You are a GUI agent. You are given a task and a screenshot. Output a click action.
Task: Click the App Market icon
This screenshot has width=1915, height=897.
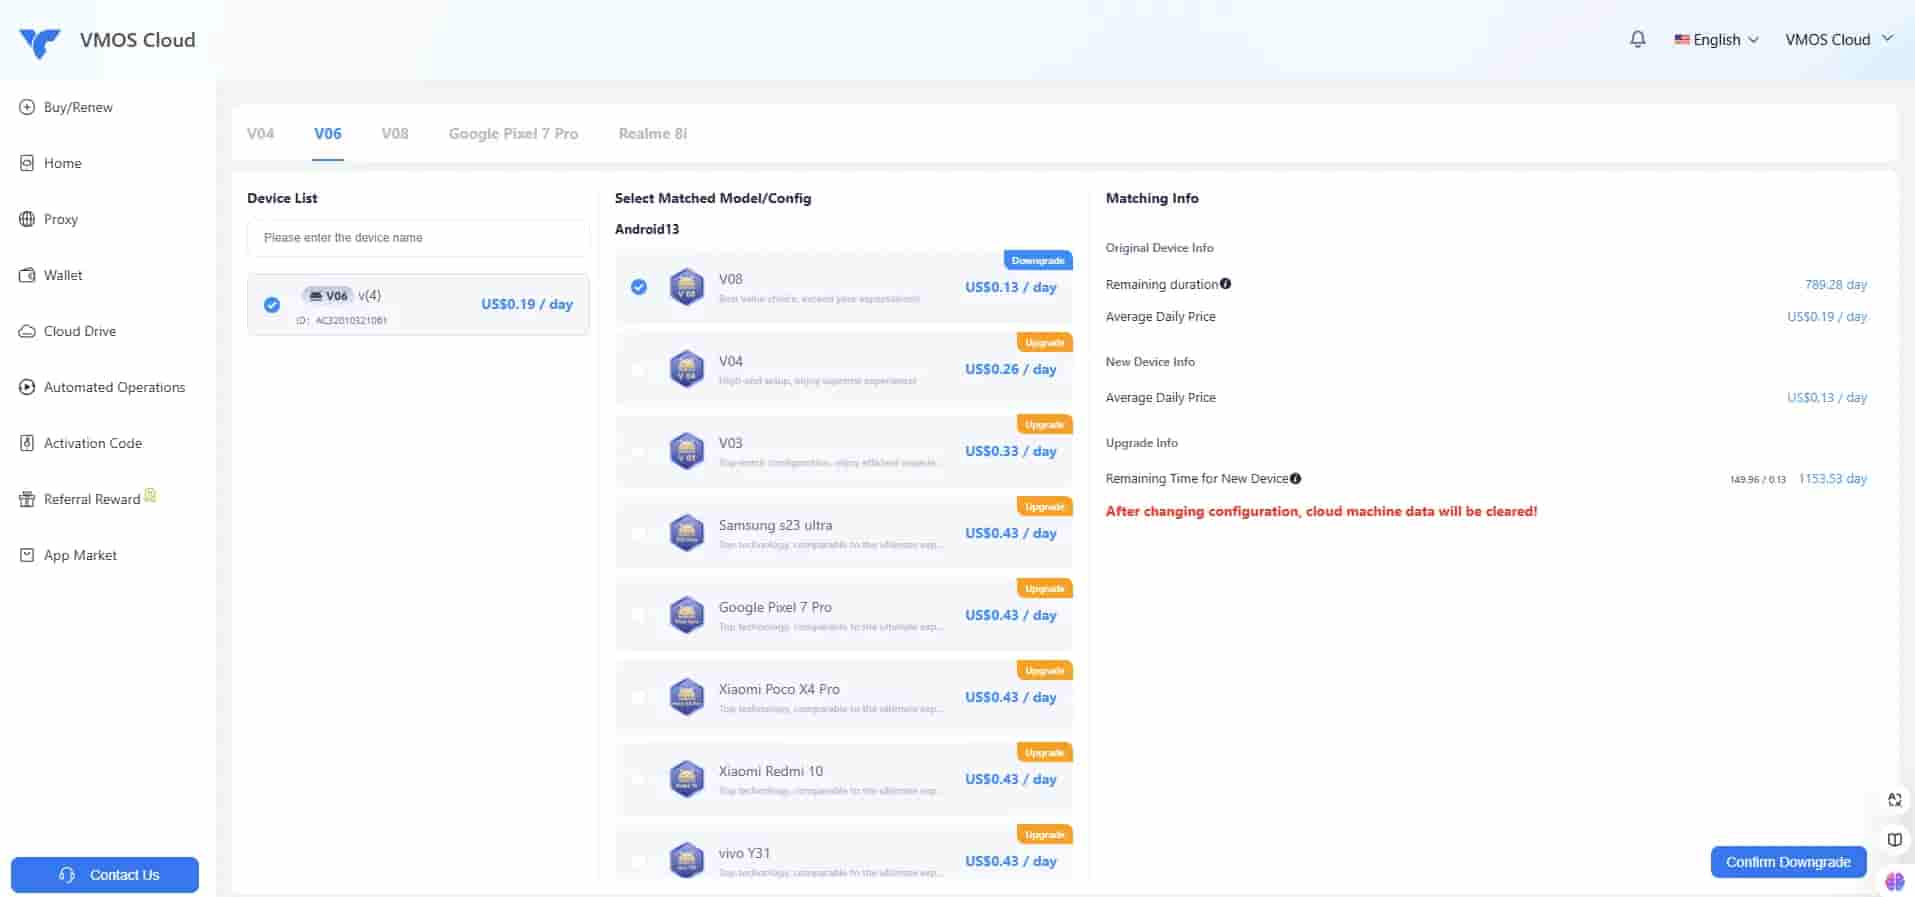point(27,555)
